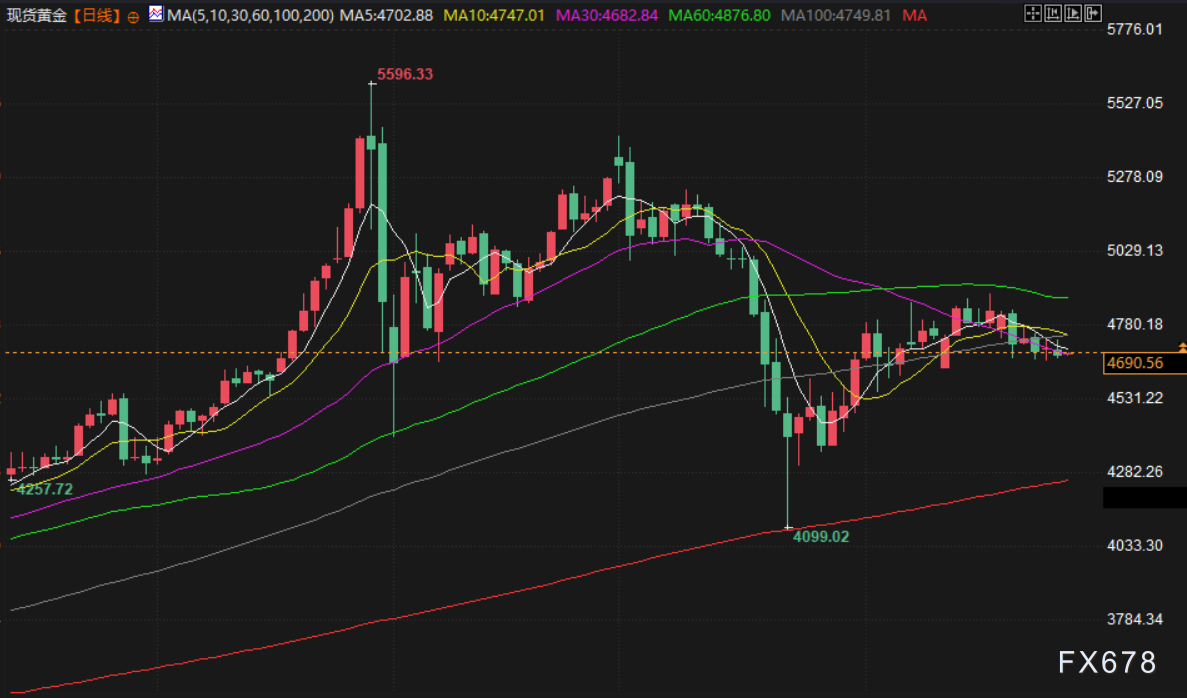This screenshot has width=1187, height=698.
Task: Click 5776.01 on the price axis
Action: 1135,30
